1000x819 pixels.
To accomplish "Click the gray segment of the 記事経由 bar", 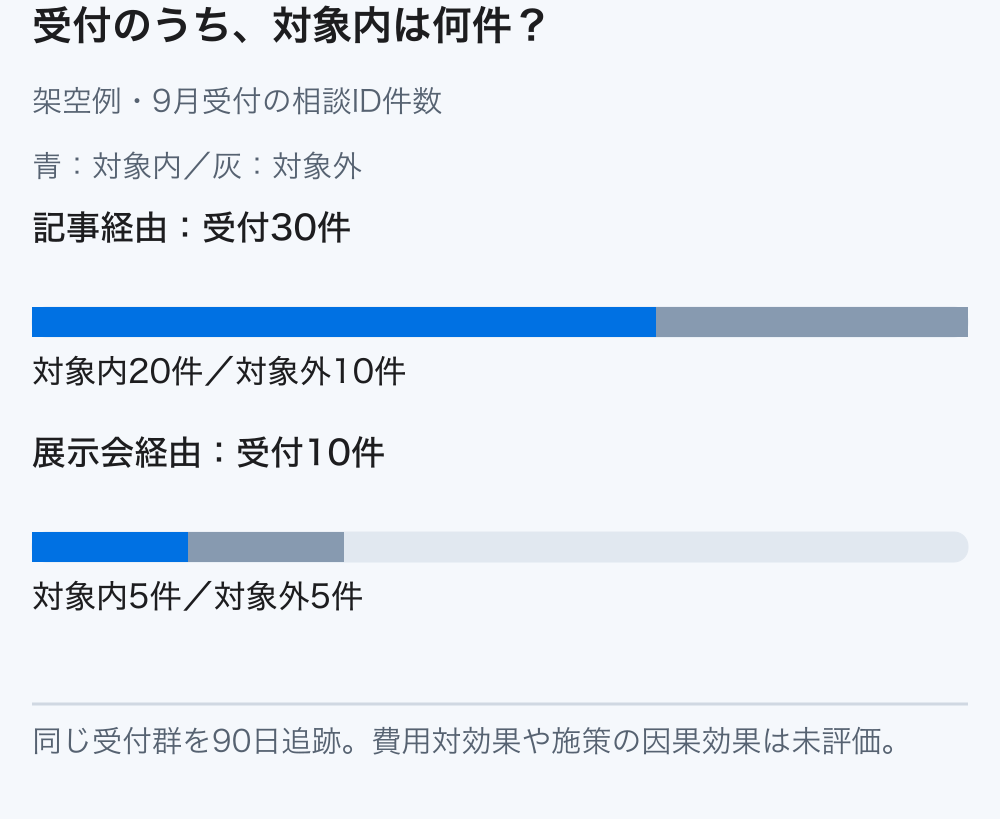I will [x=812, y=322].
